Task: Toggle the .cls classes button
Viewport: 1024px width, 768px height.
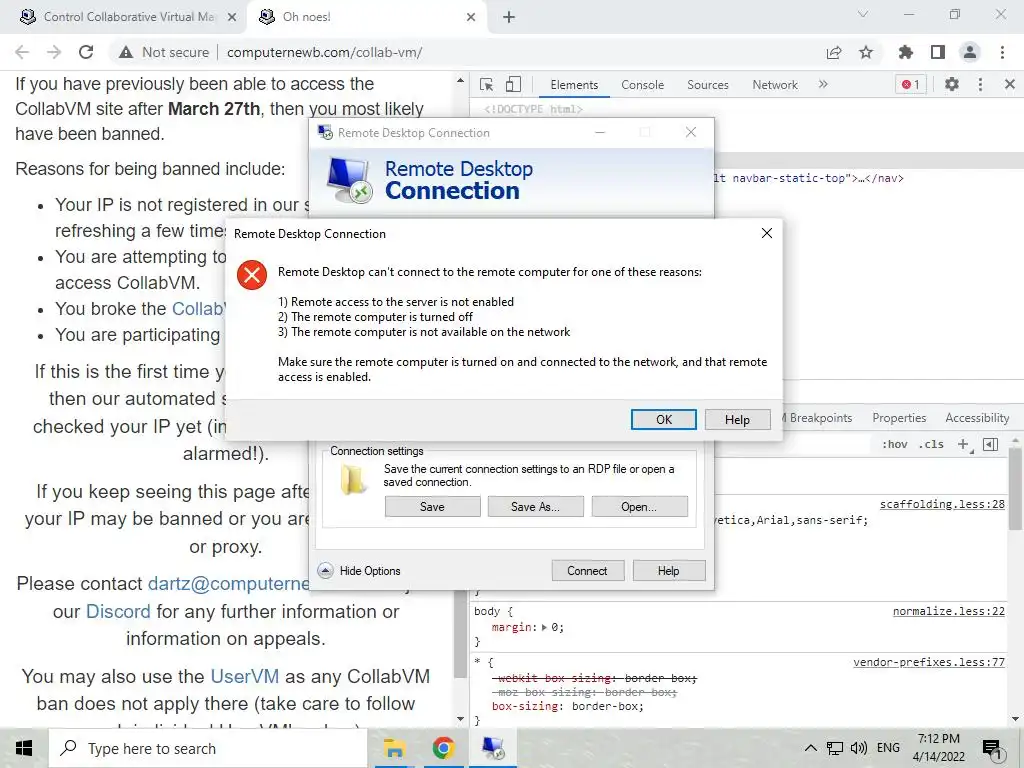Action: coord(931,444)
